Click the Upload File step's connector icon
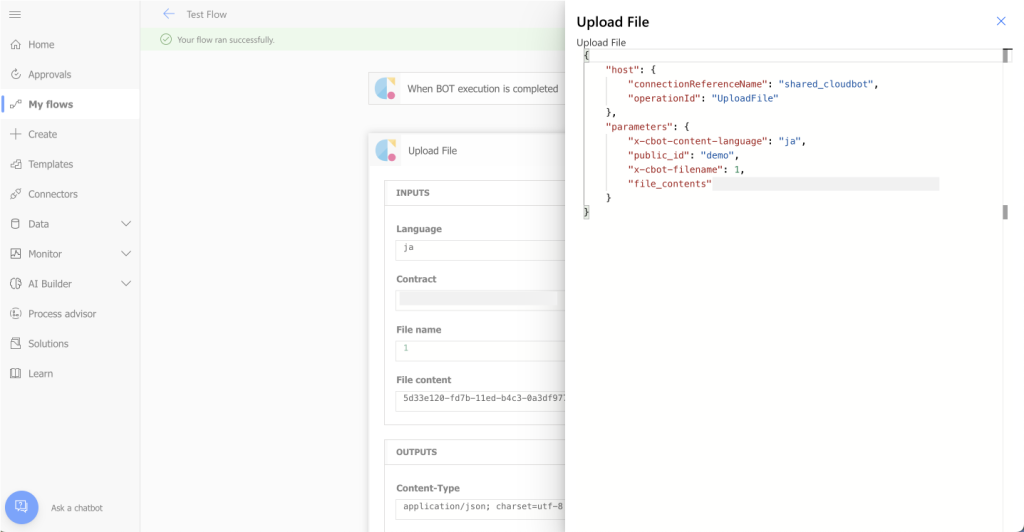The height and width of the screenshot is (532, 1024). (x=386, y=151)
